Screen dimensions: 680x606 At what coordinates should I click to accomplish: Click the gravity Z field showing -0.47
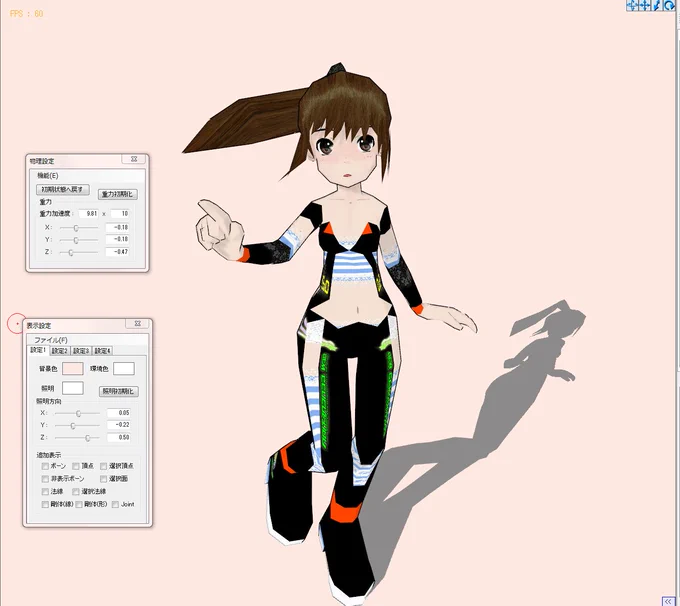click(x=118, y=252)
